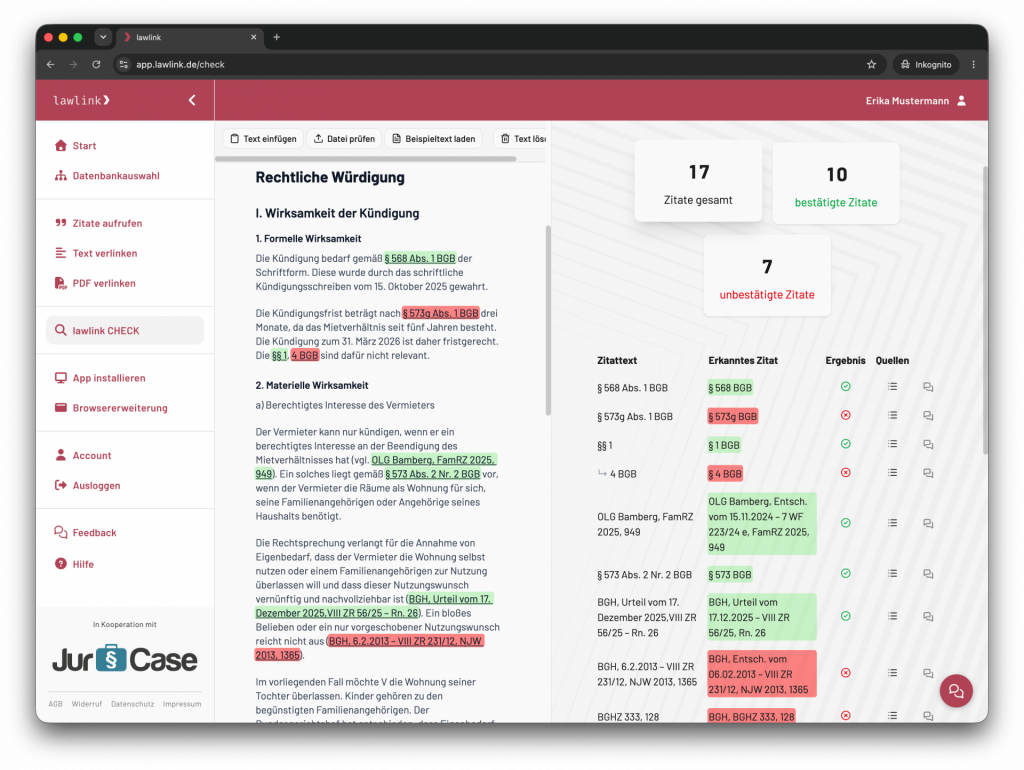Open the browser three-dot menu
Image resolution: width=1024 pixels, height=770 pixels.
(x=973, y=65)
